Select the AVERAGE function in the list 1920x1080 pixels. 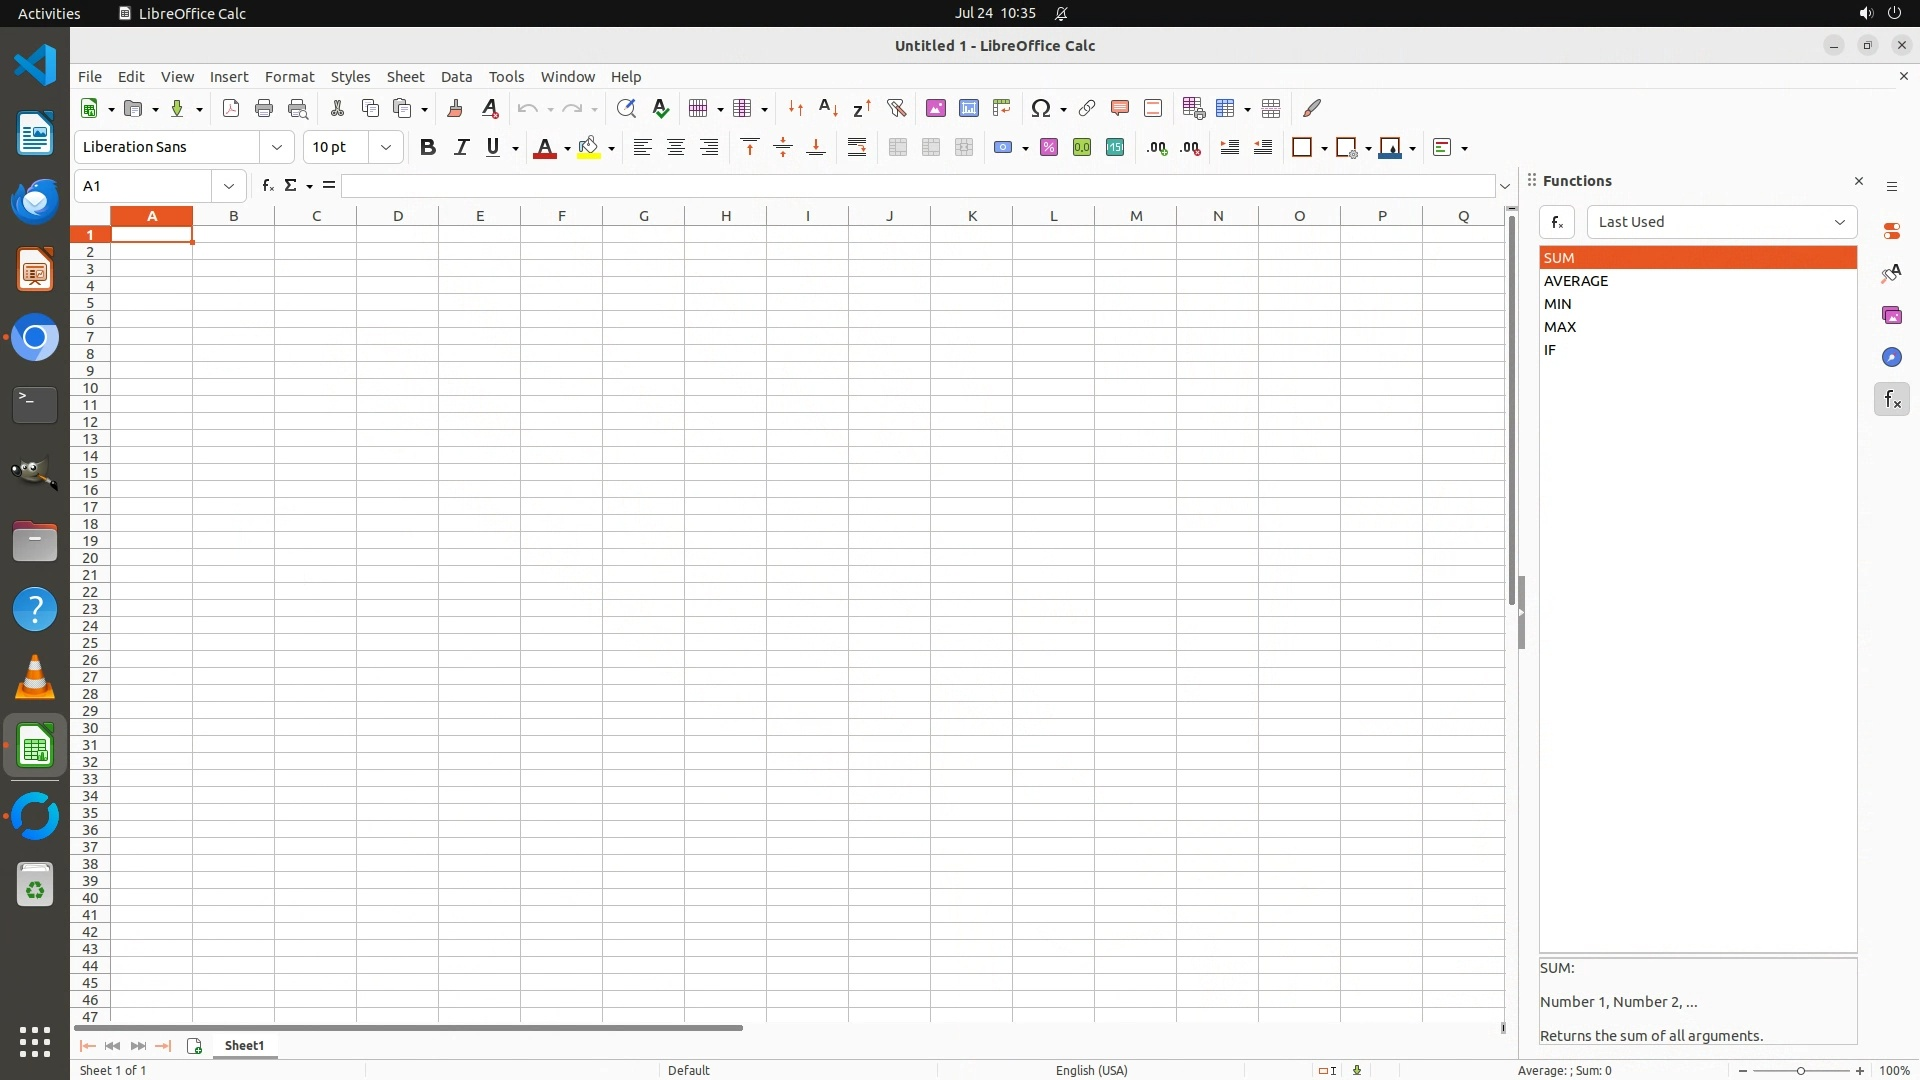point(1576,281)
